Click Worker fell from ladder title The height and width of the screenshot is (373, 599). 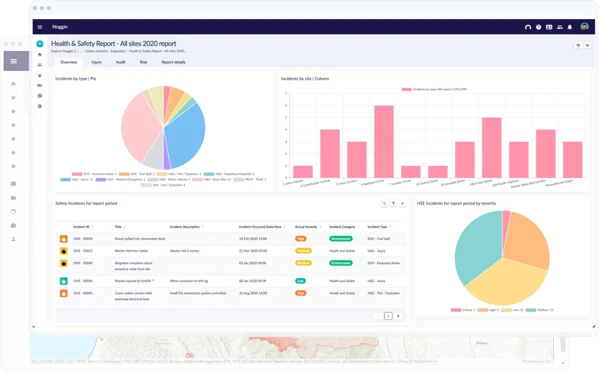[131, 251]
